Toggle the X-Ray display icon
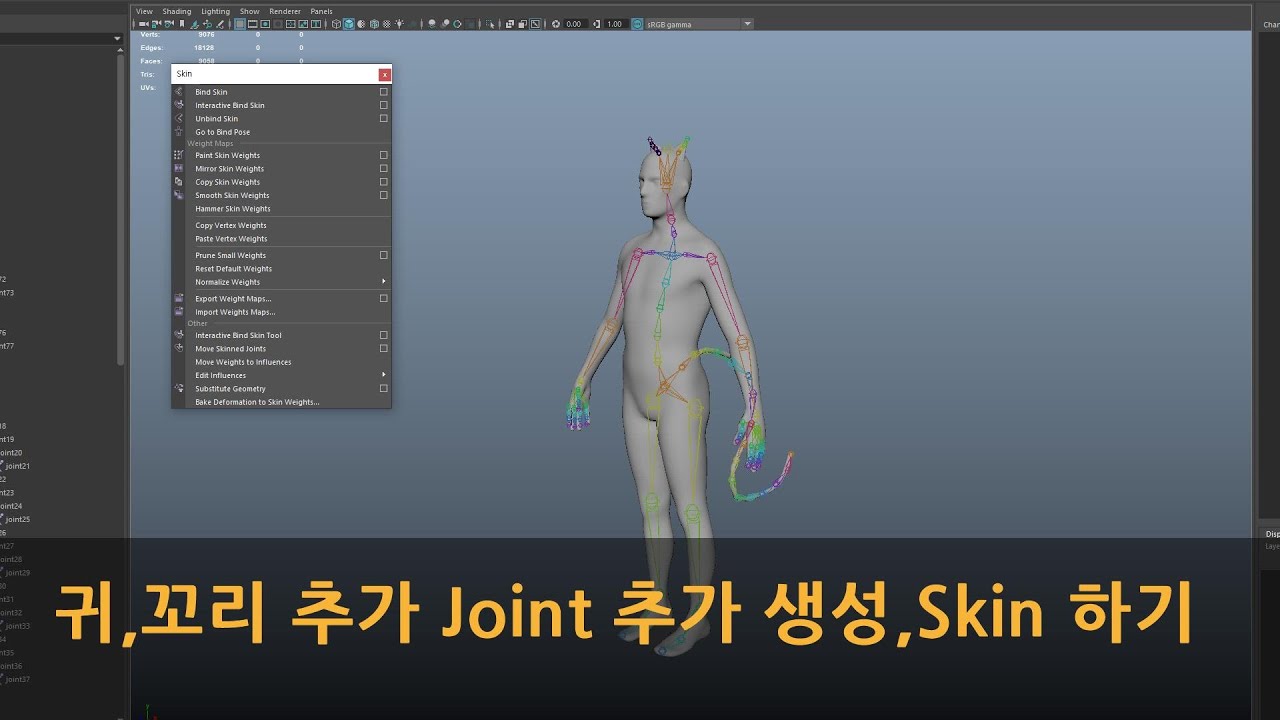 [509, 24]
